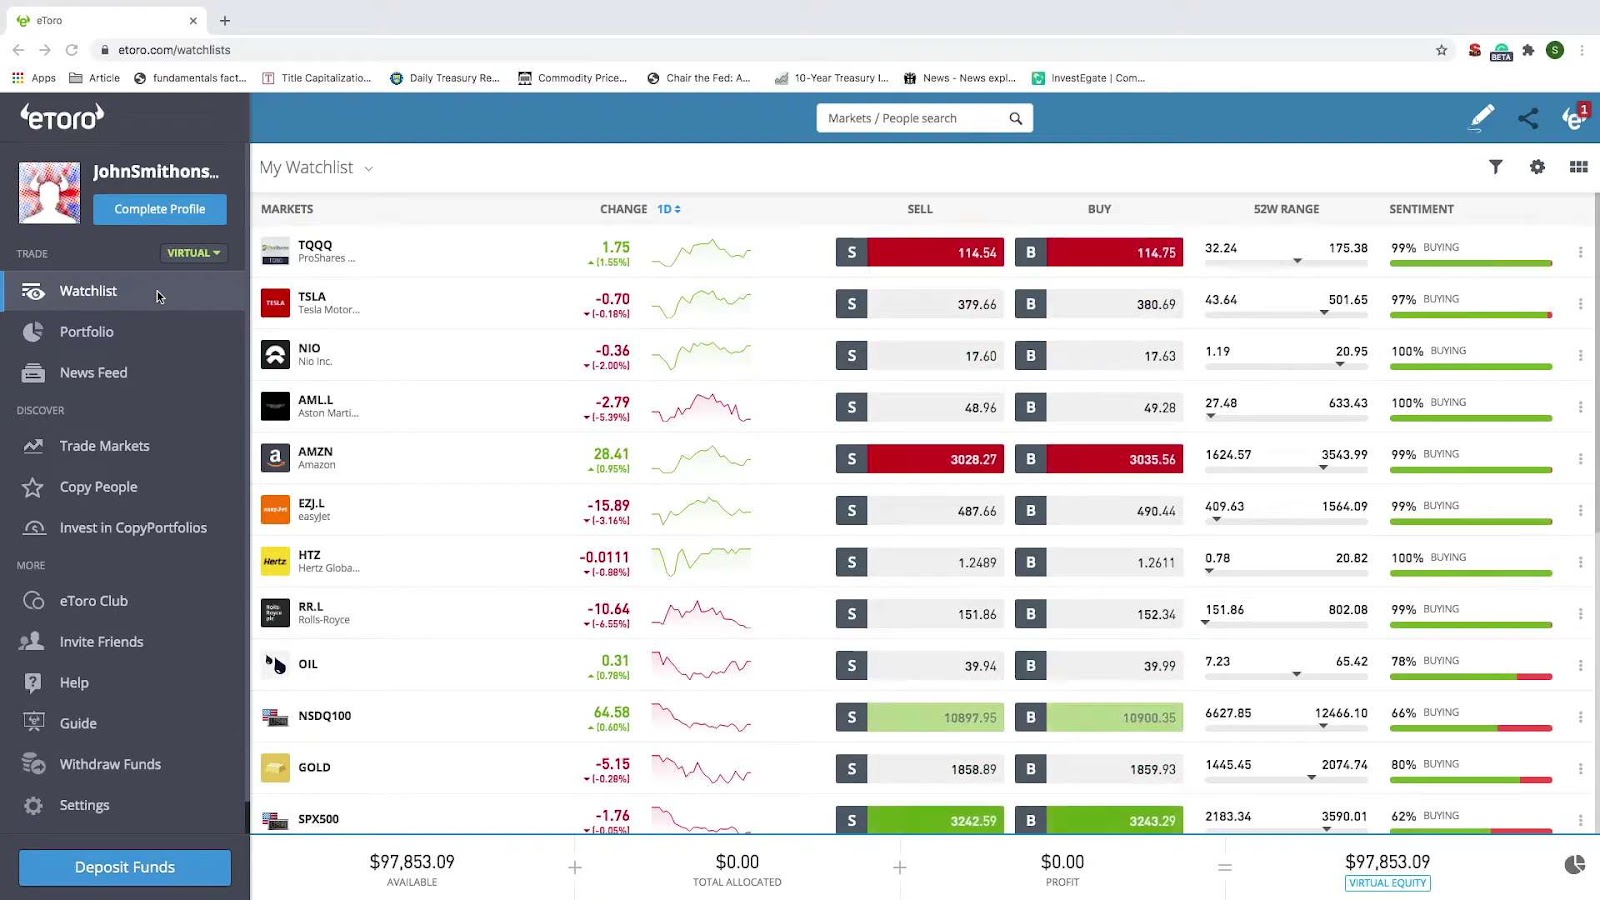This screenshot has height=900, width=1600.
Task: Open Help in sidebar
Action: [x=122, y=683]
